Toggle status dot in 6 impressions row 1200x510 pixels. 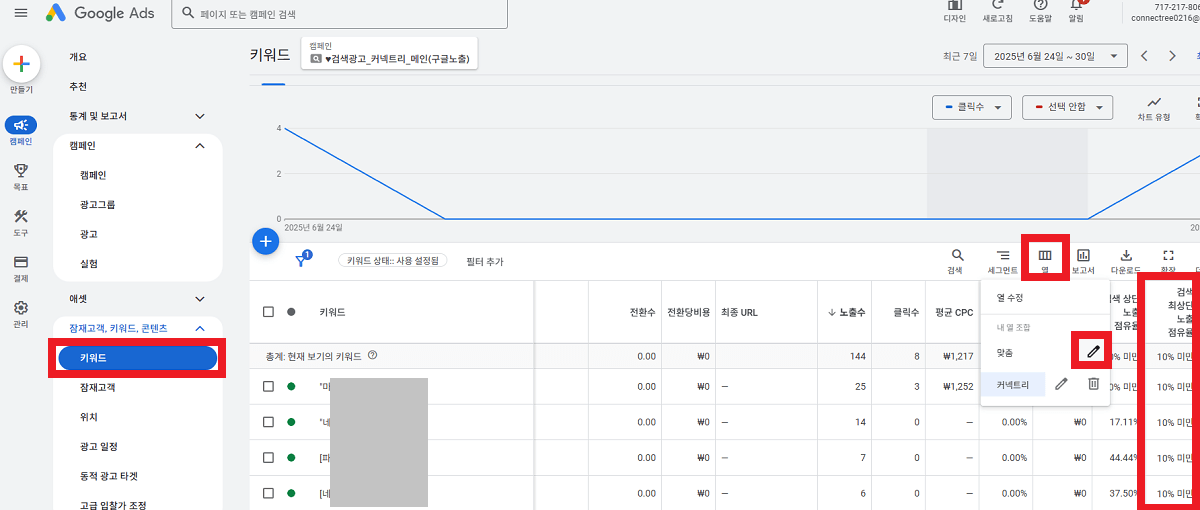(291, 493)
